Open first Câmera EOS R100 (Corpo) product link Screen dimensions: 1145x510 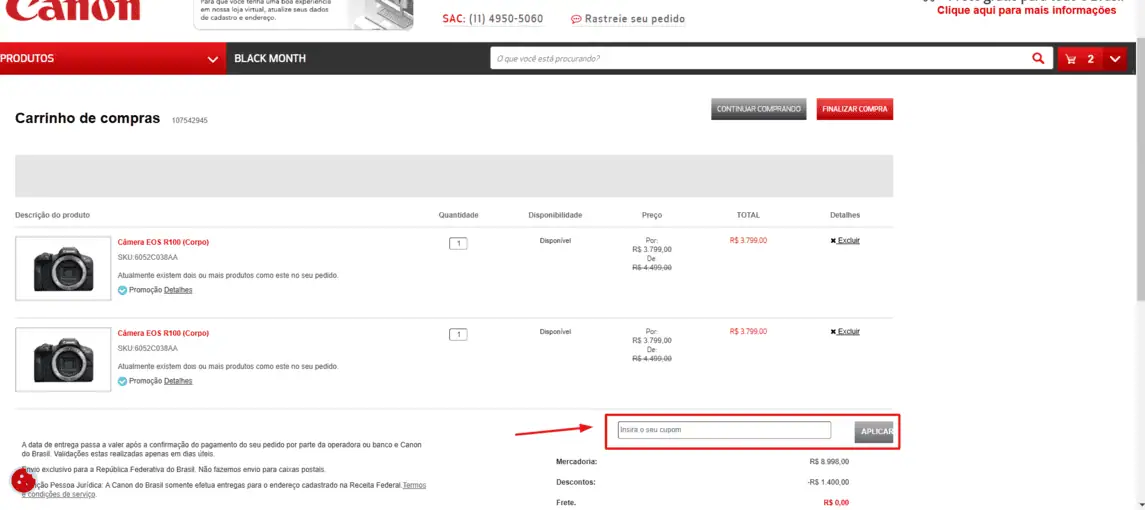[164, 242]
